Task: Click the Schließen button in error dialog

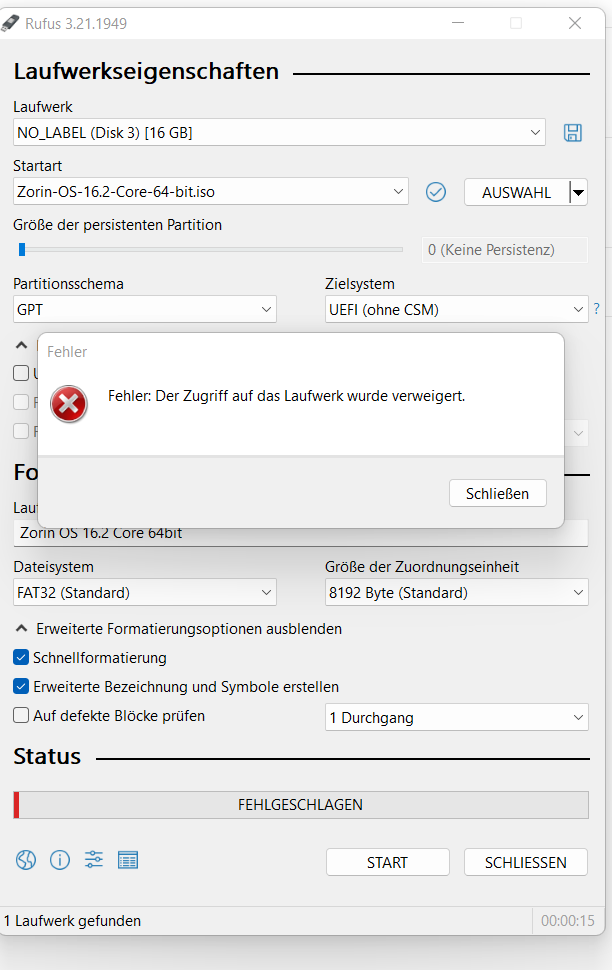Action: coord(498,493)
